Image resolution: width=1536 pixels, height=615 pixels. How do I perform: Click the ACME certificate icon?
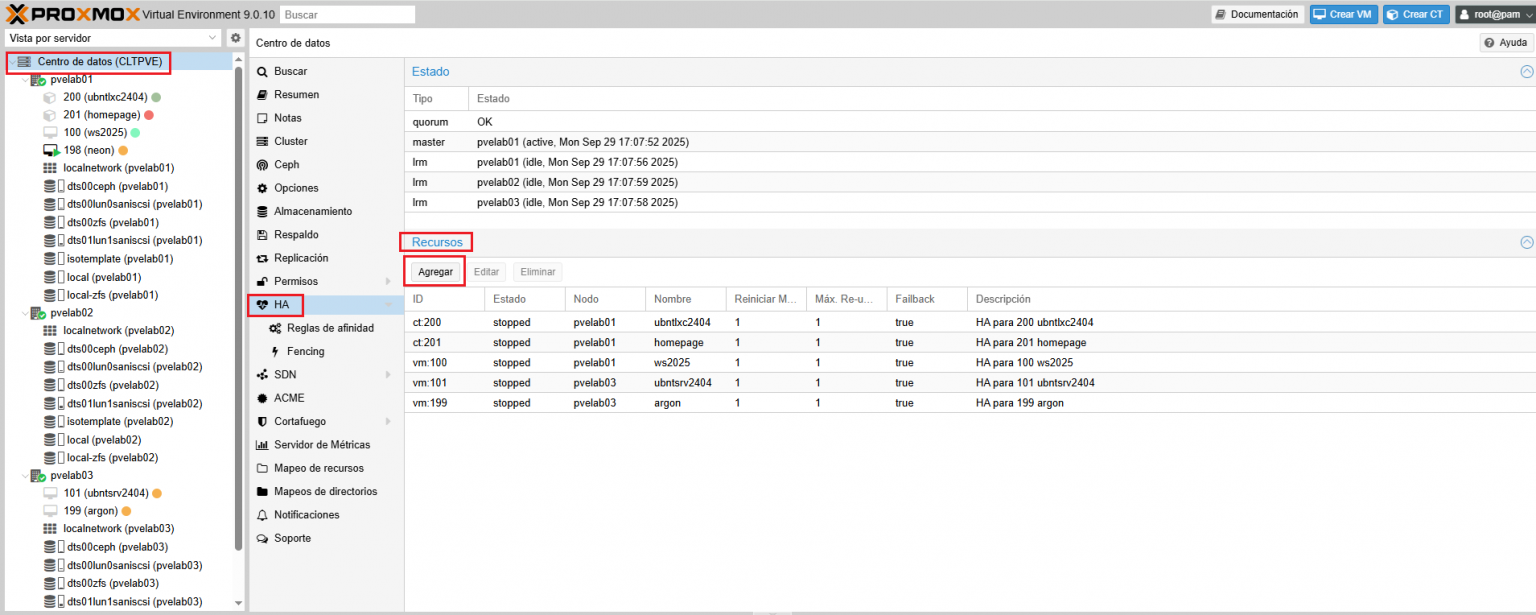[x=262, y=398]
